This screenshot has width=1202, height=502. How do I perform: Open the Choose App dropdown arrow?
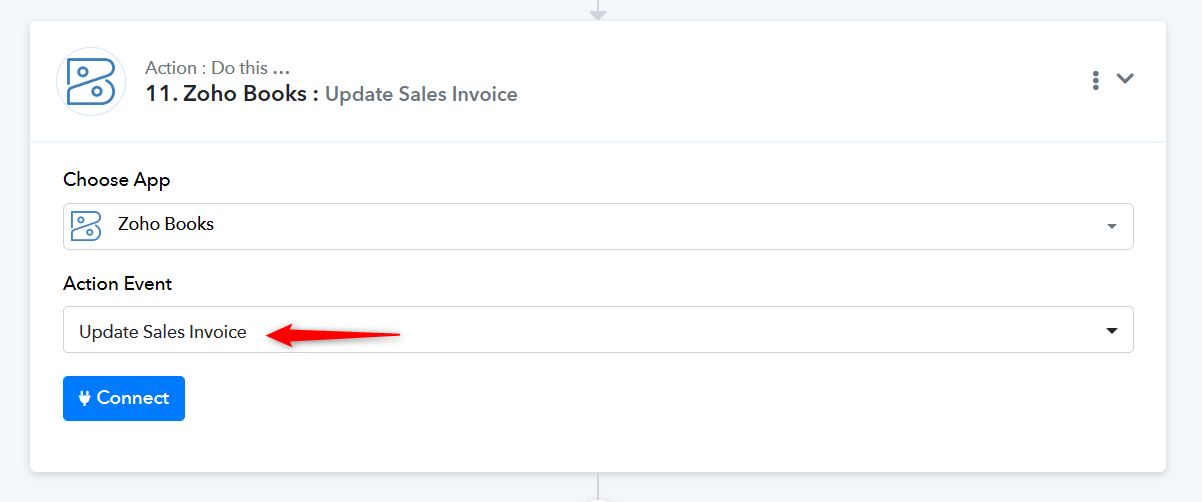[1112, 227]
